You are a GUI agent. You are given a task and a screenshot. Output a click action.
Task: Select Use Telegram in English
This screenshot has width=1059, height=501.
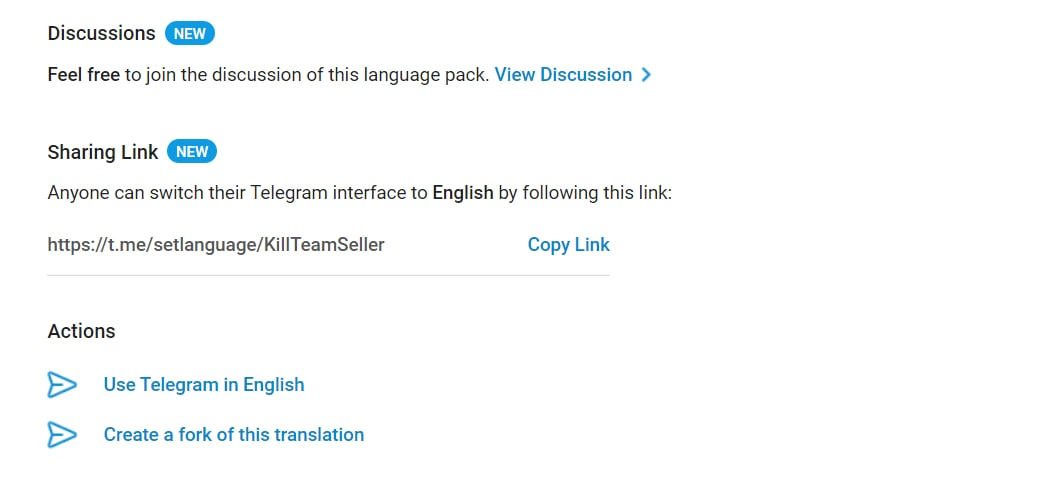coord(204,385)
